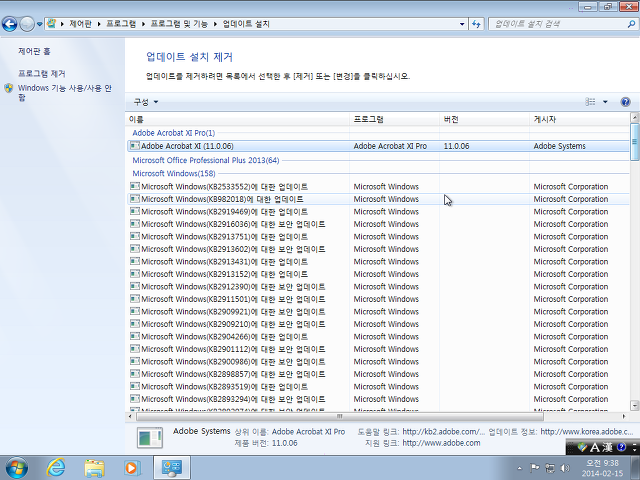
Task: Click the blue help question mark icon
Action: click(625, 102)
